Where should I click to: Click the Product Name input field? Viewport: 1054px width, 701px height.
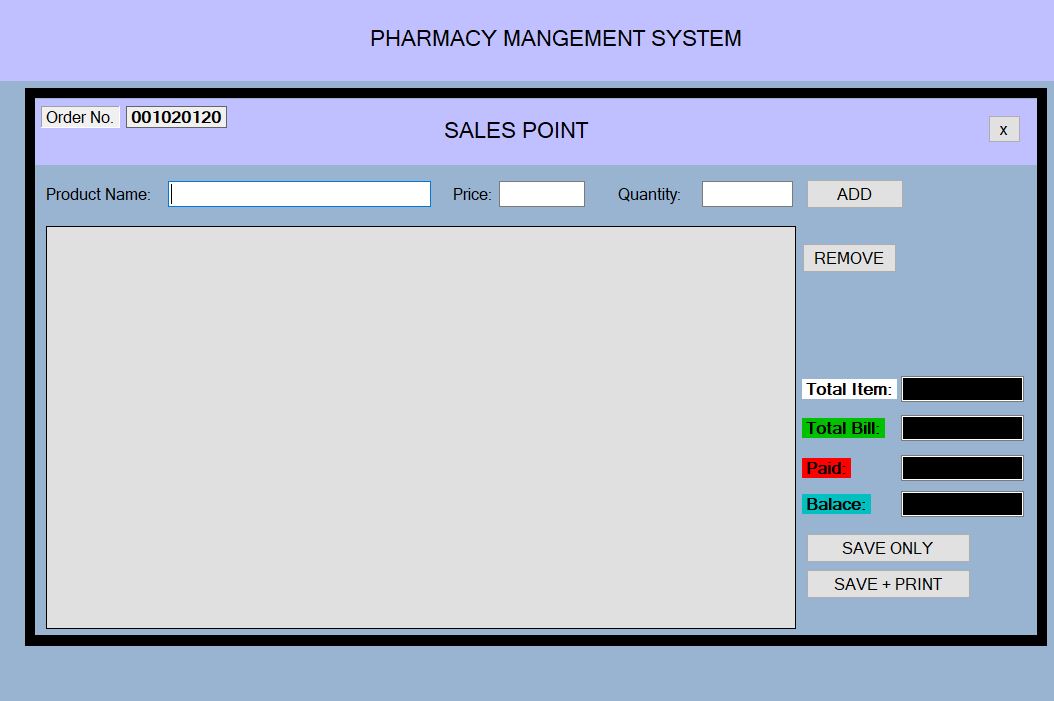click(x=299, y=194)
